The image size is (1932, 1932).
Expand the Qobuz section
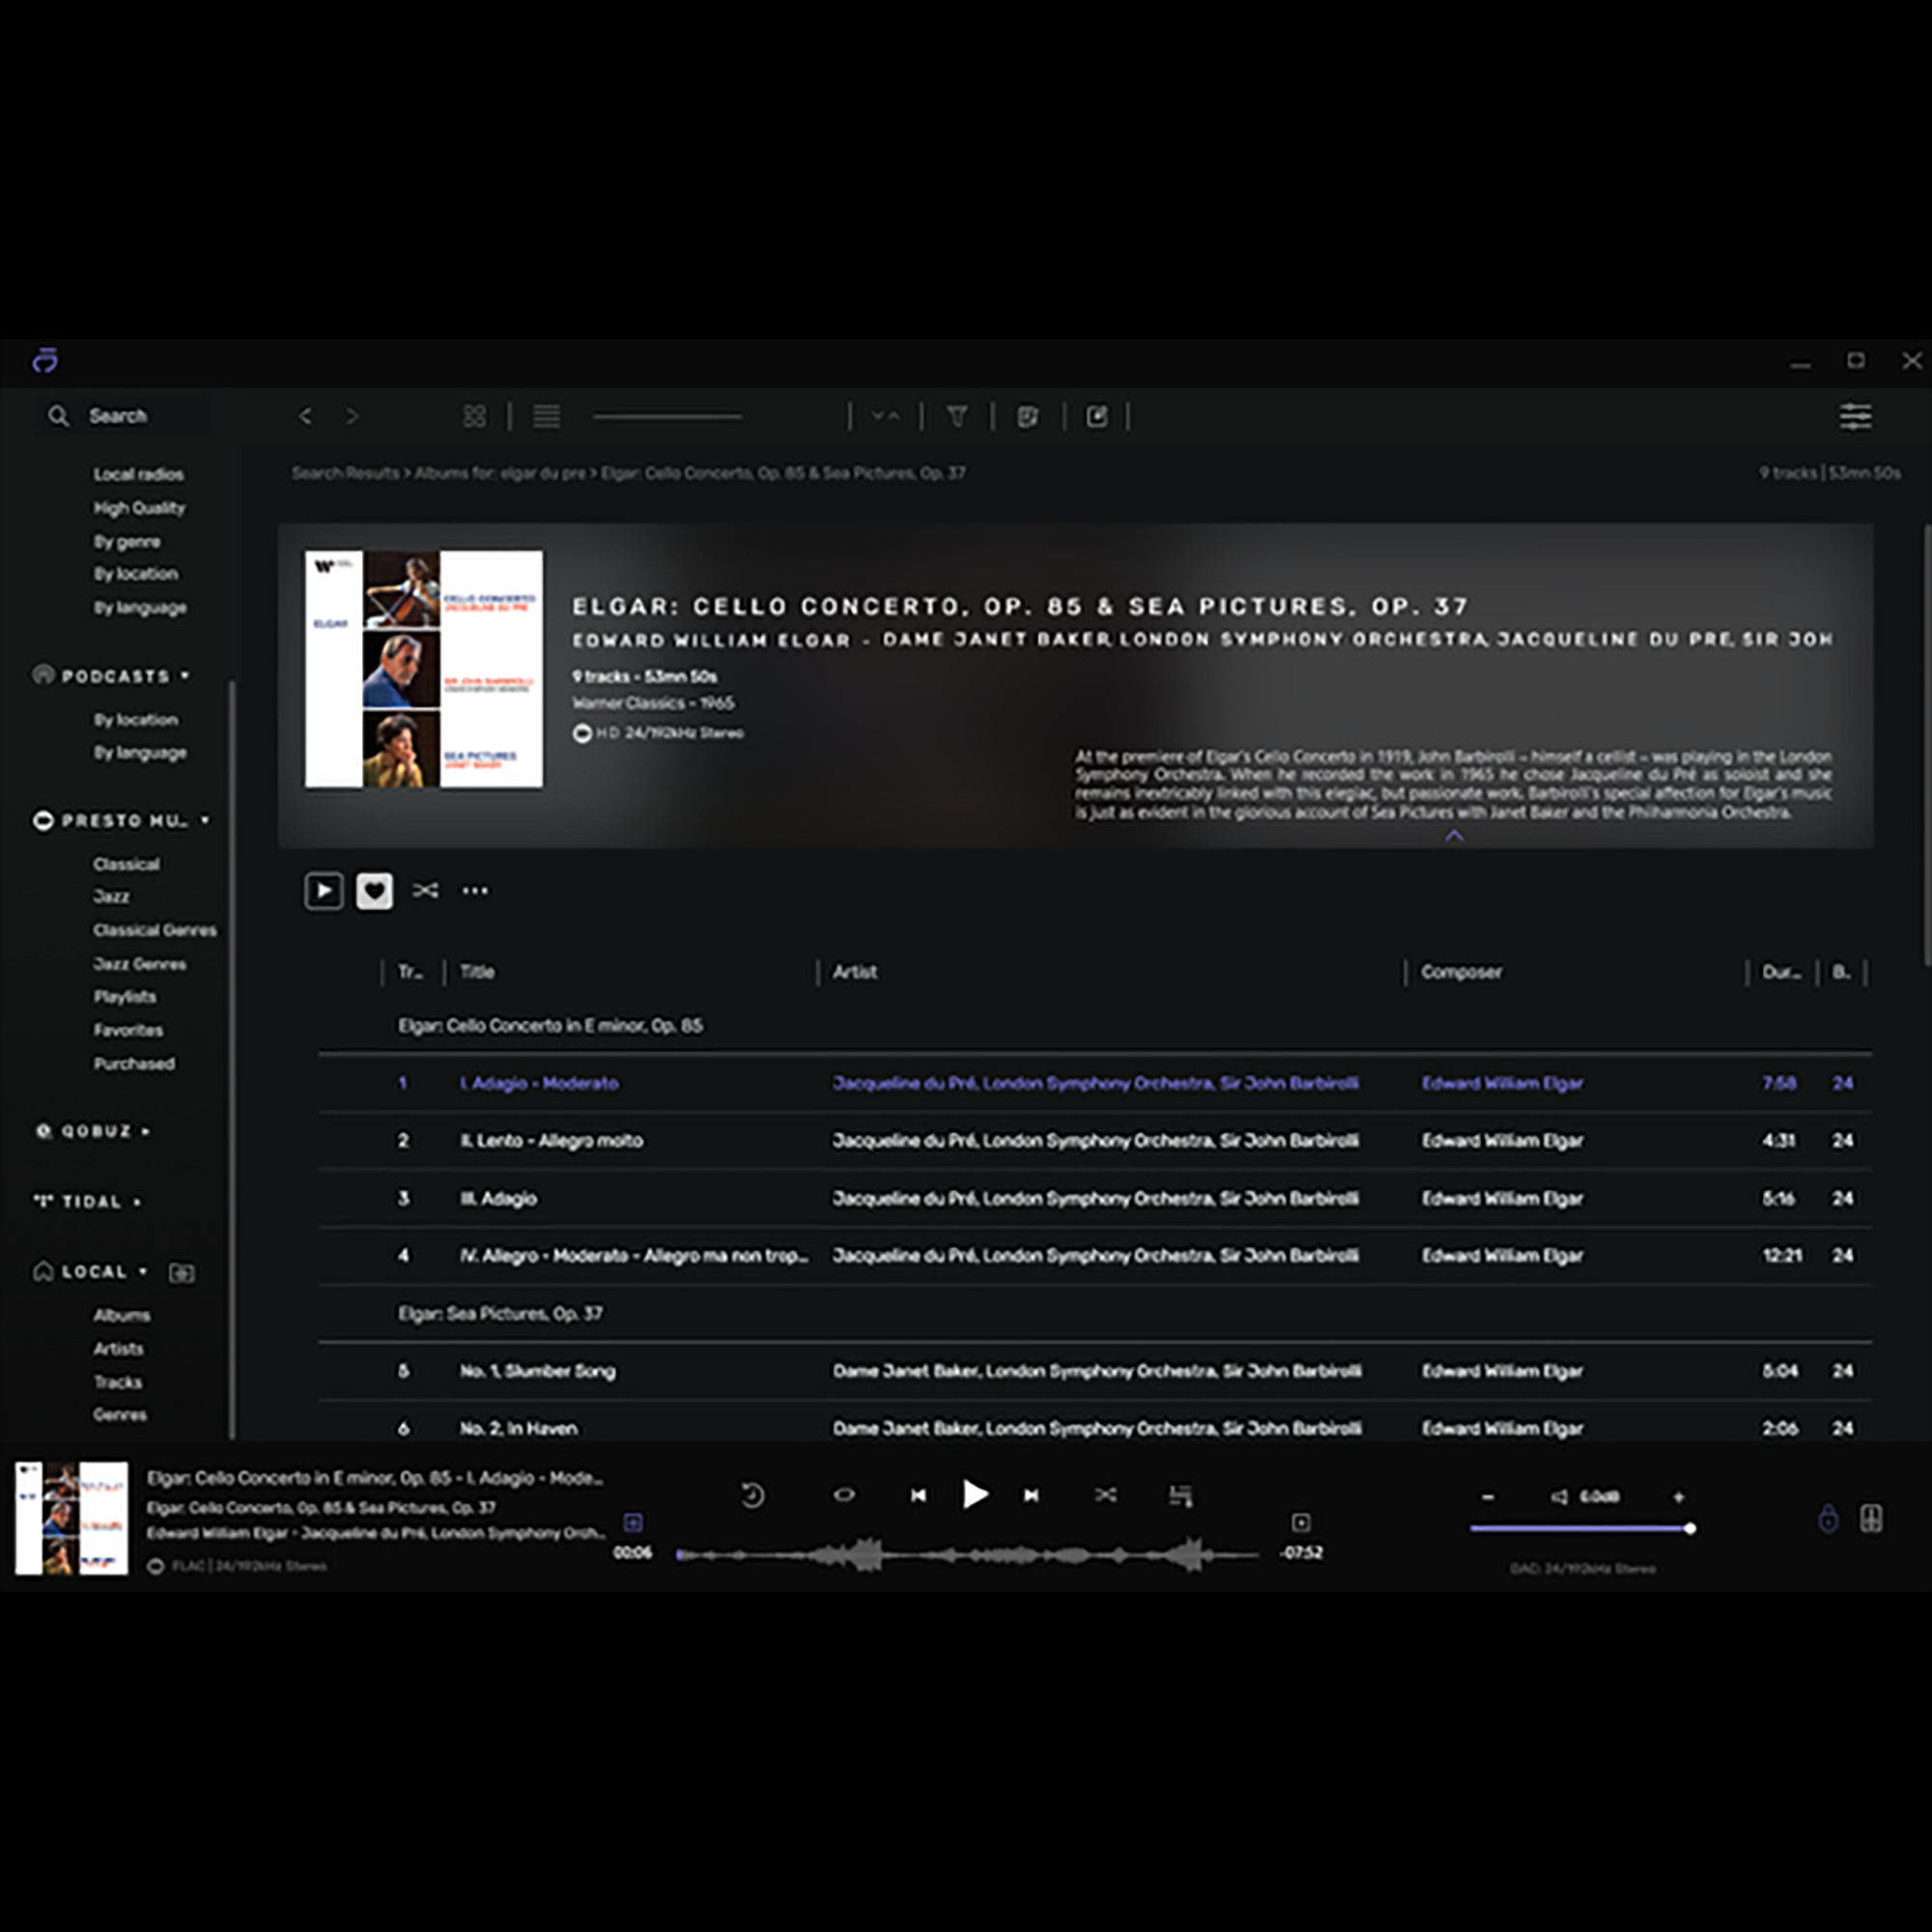tap(146, 1131)
